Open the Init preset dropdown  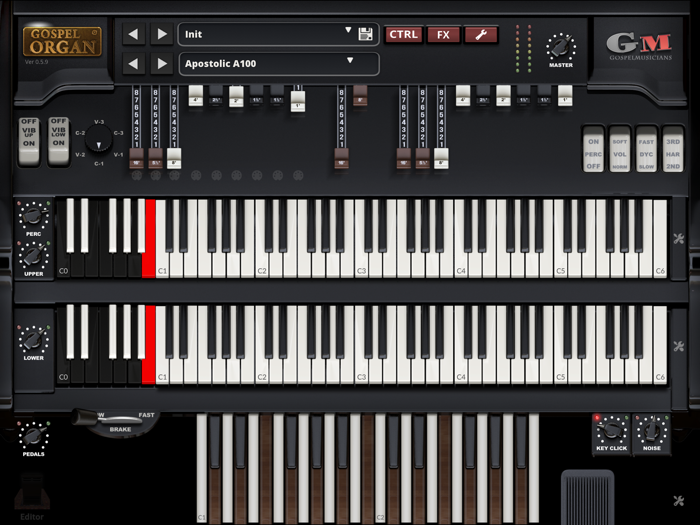[279, 34]
